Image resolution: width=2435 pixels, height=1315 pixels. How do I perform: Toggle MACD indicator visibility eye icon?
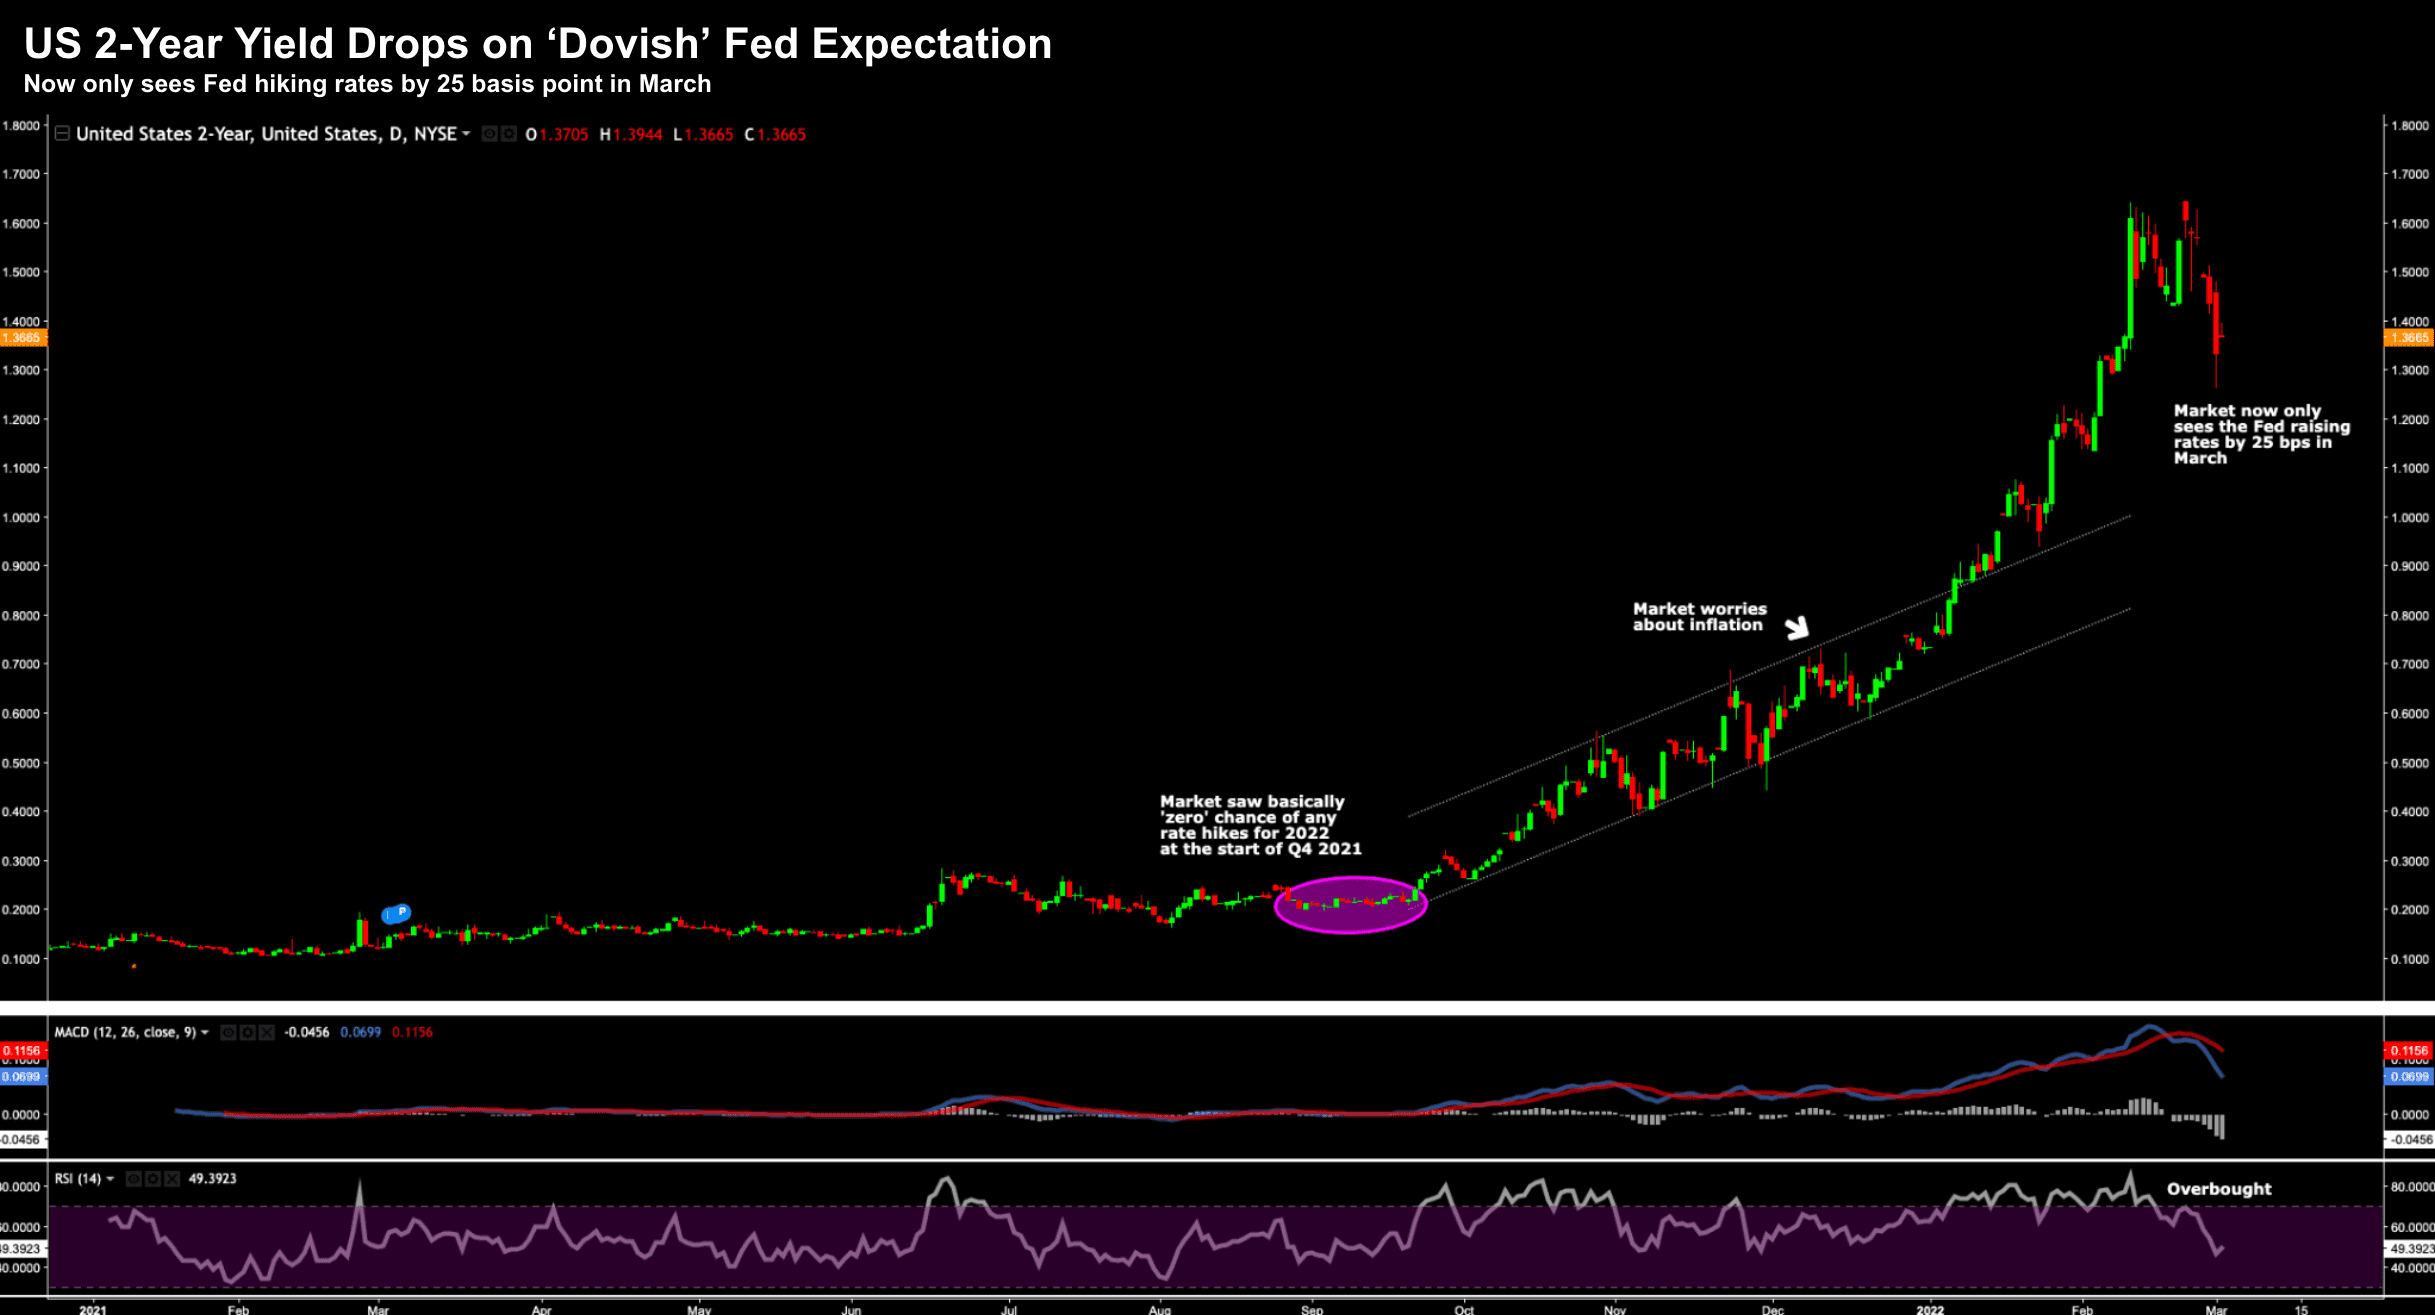click(x=229, y=1032)
